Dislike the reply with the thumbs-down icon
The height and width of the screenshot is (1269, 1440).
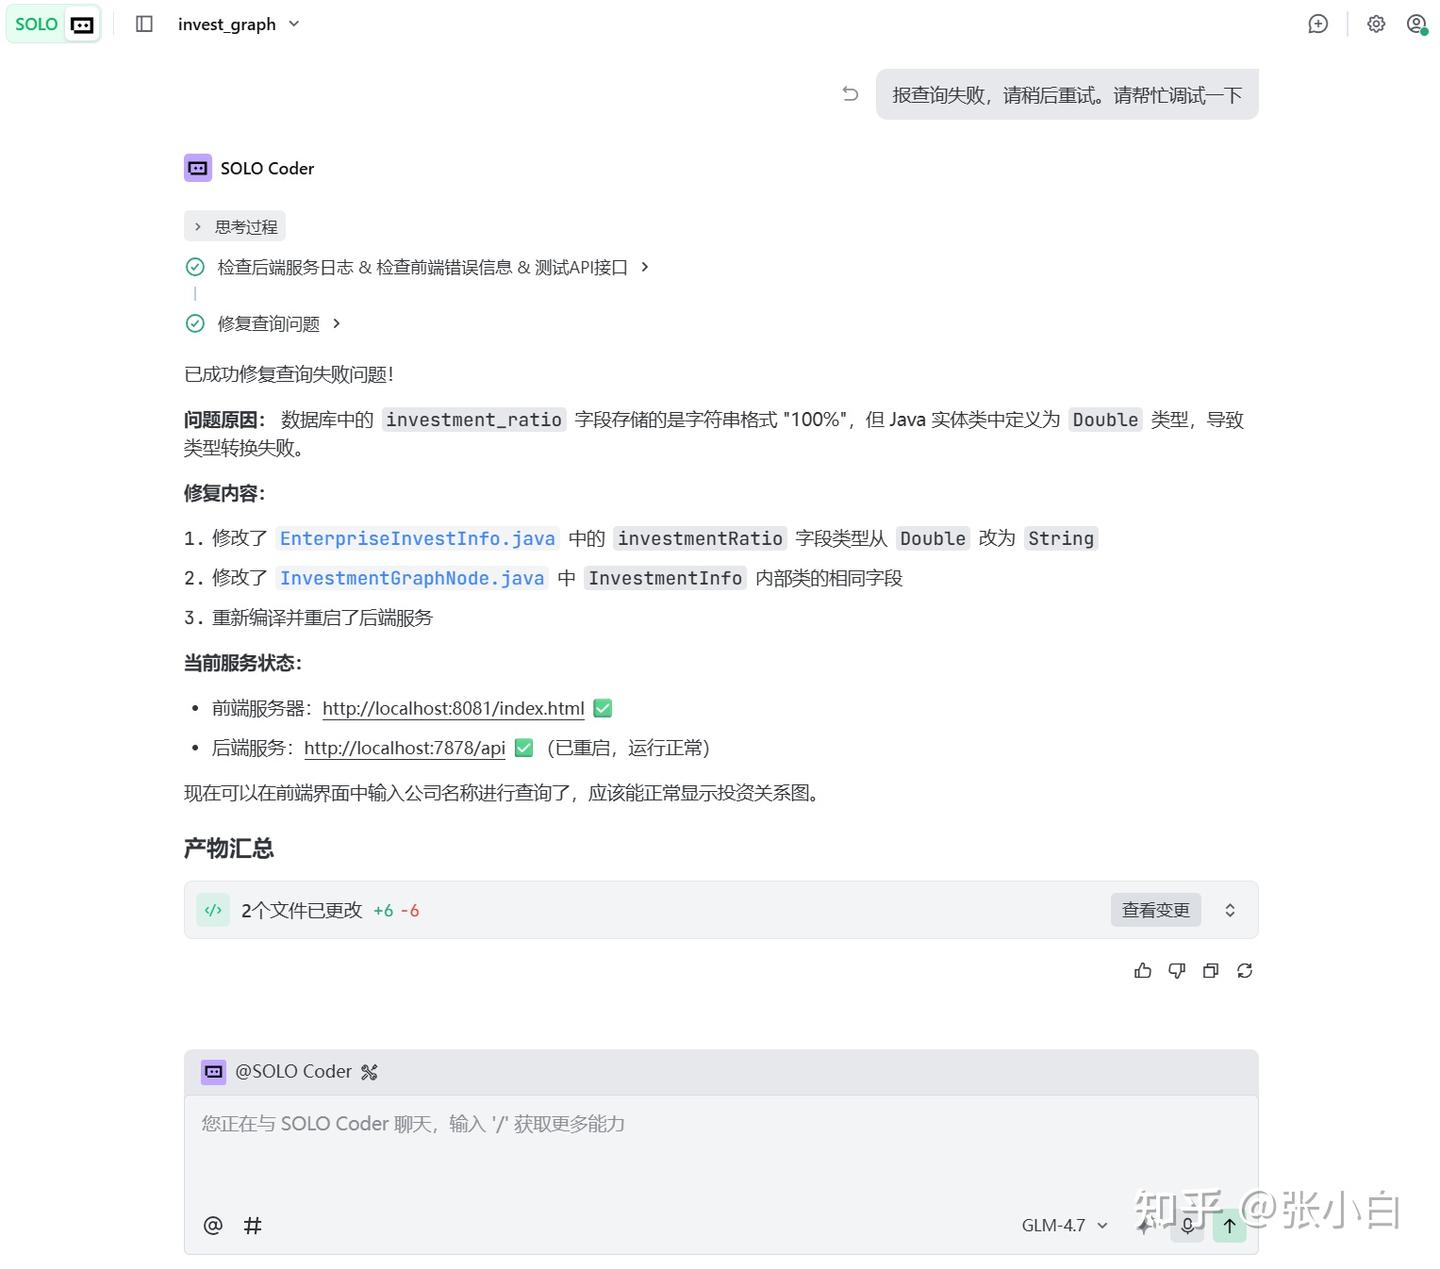(1177, 971)
